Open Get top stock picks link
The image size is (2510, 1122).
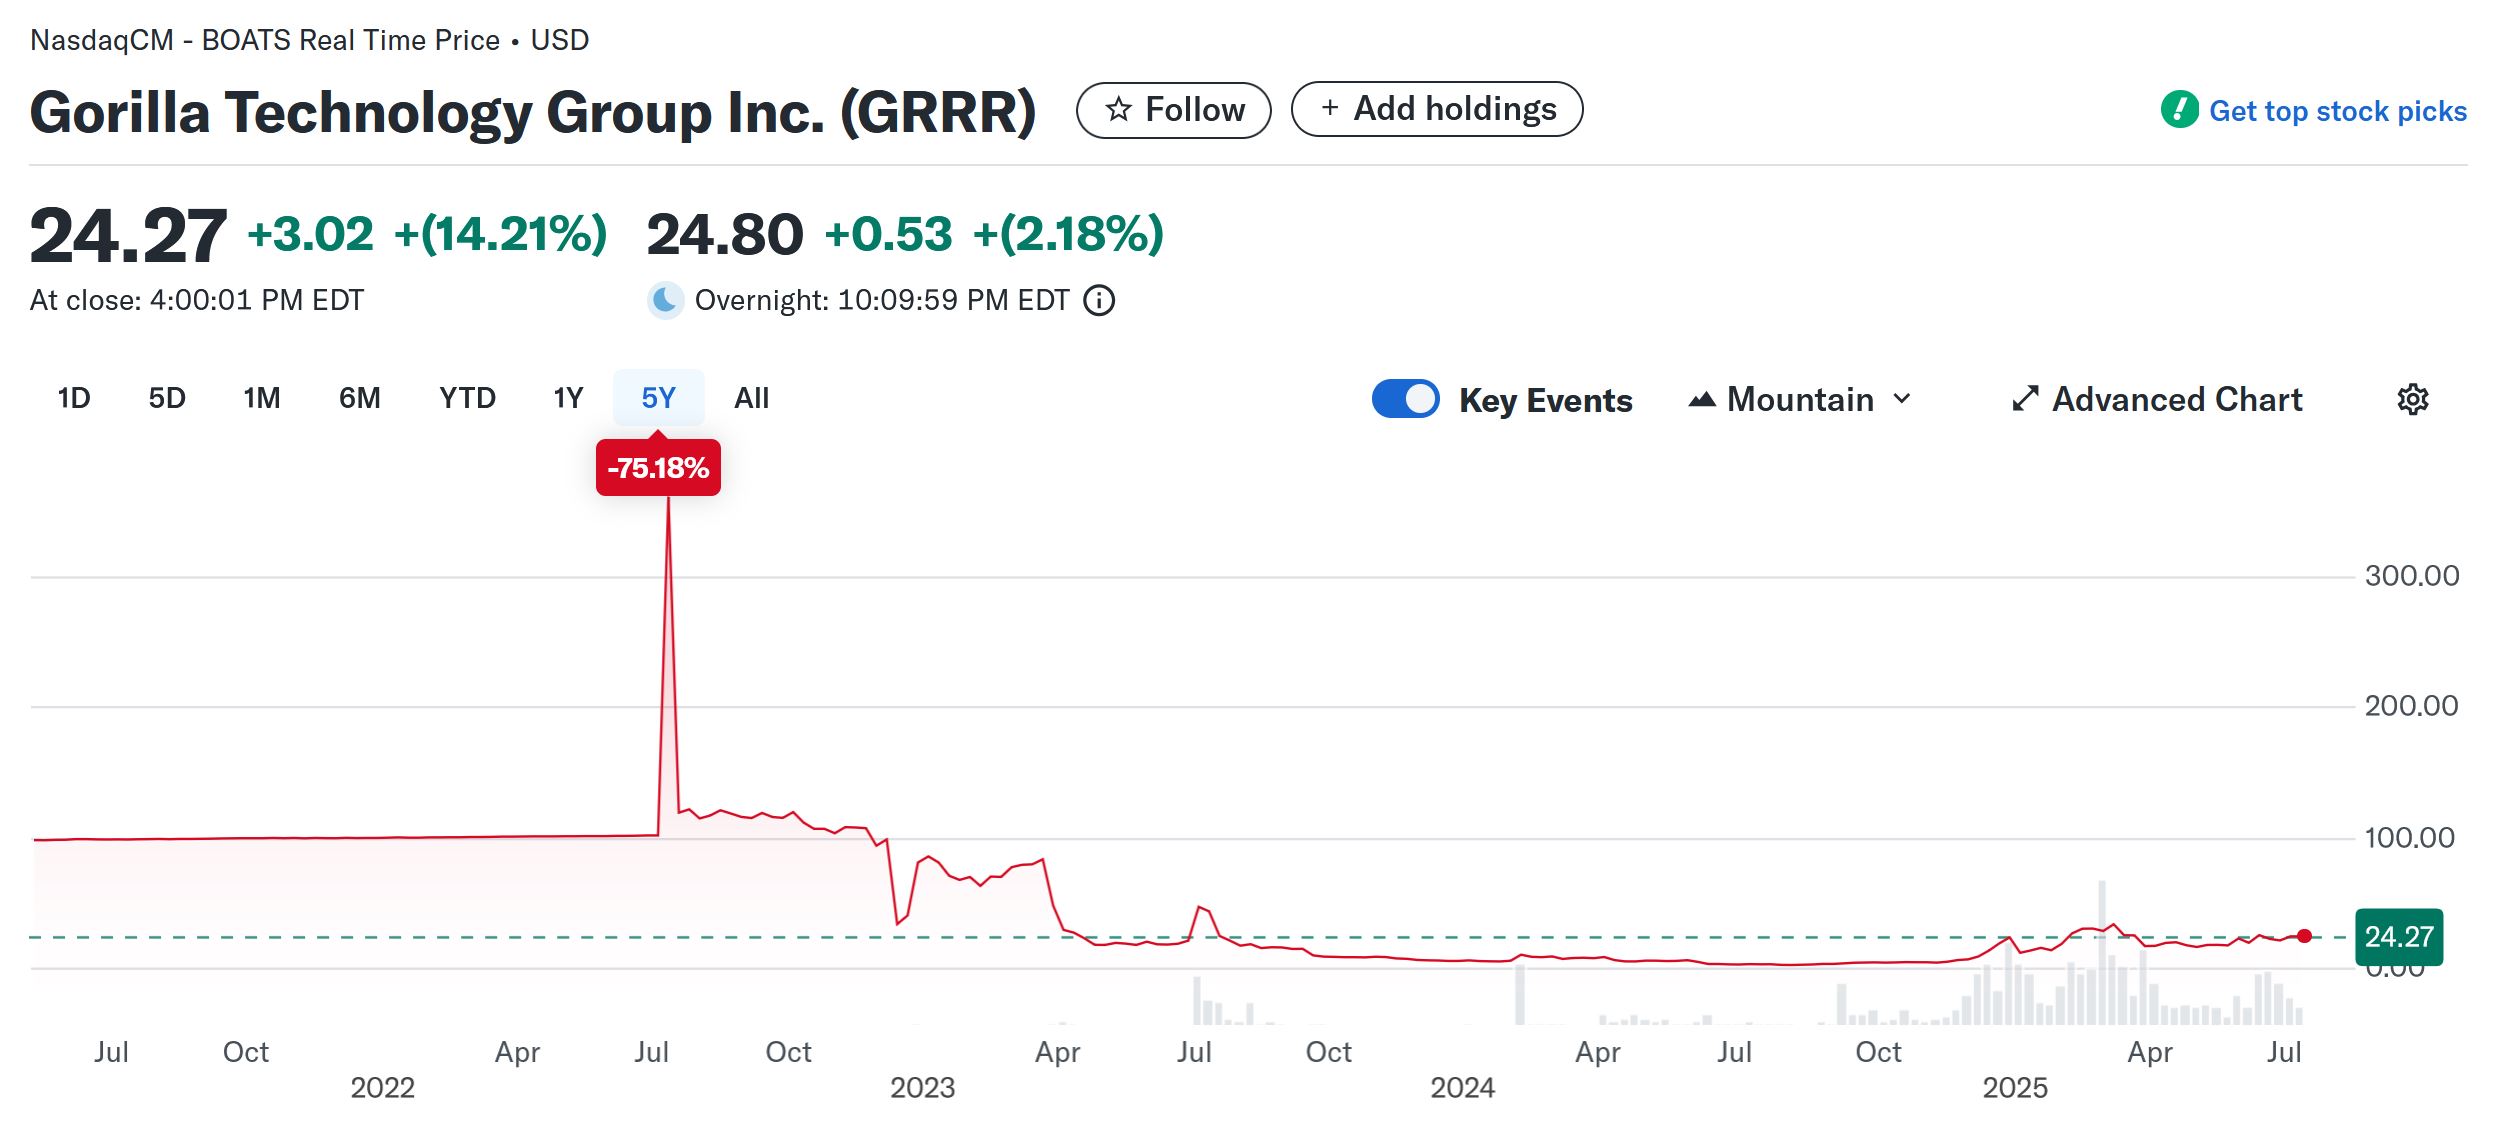tap(2337, 111)
